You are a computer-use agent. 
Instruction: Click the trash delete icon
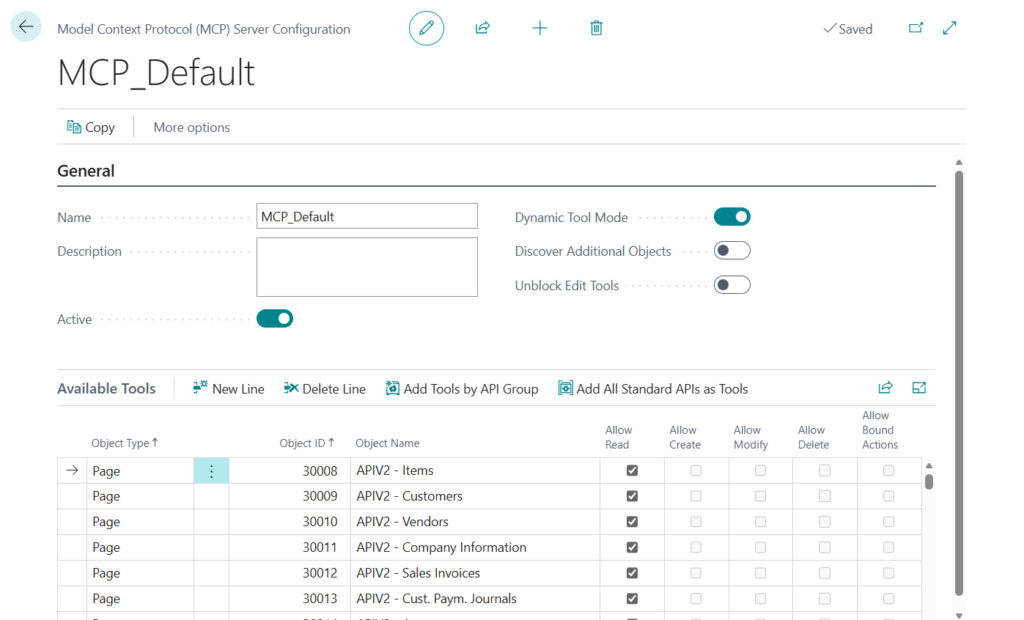[x=596, y=28]
